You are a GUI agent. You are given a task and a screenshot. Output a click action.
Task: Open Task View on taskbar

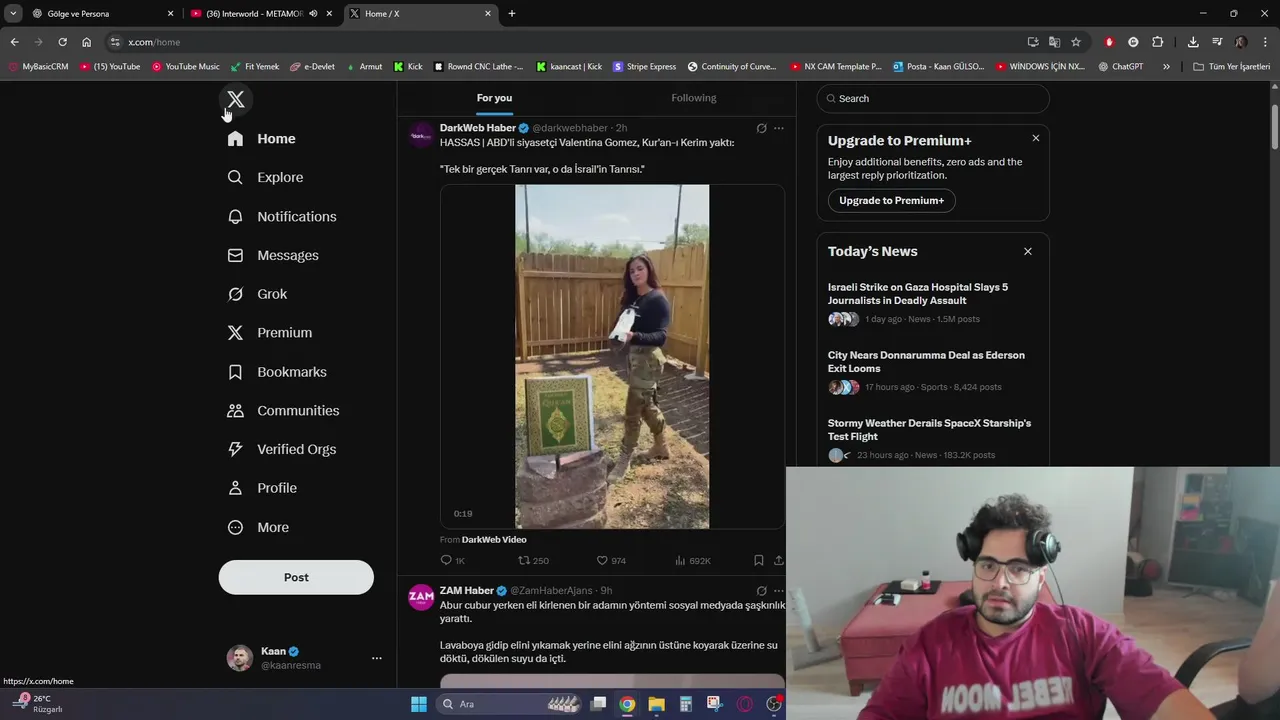[x=598, y=704]
